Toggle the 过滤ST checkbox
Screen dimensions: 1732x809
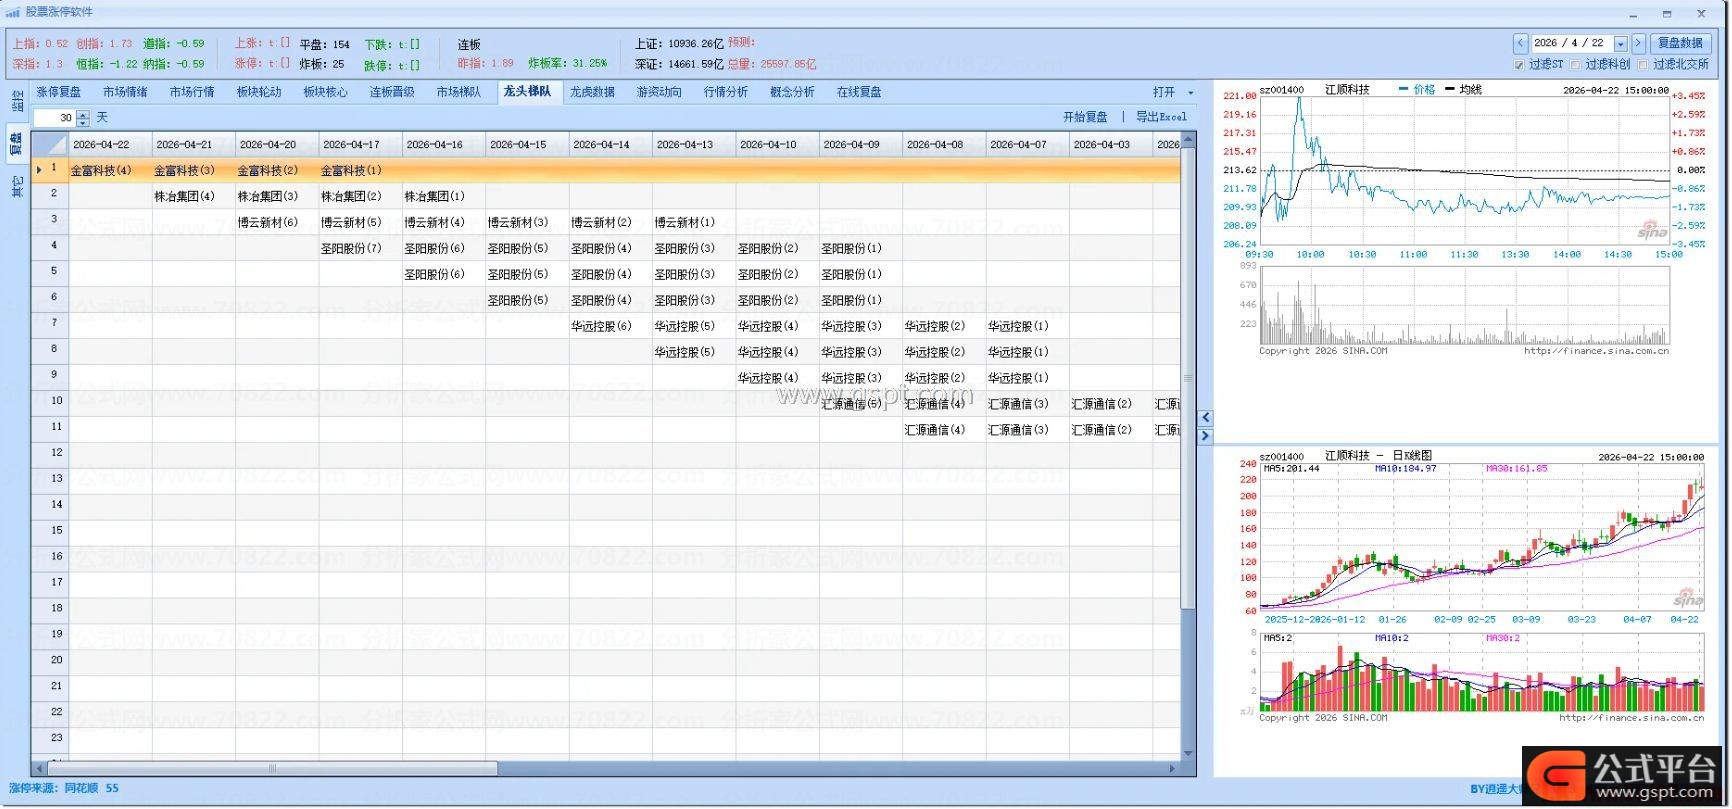click(1519, 65)
